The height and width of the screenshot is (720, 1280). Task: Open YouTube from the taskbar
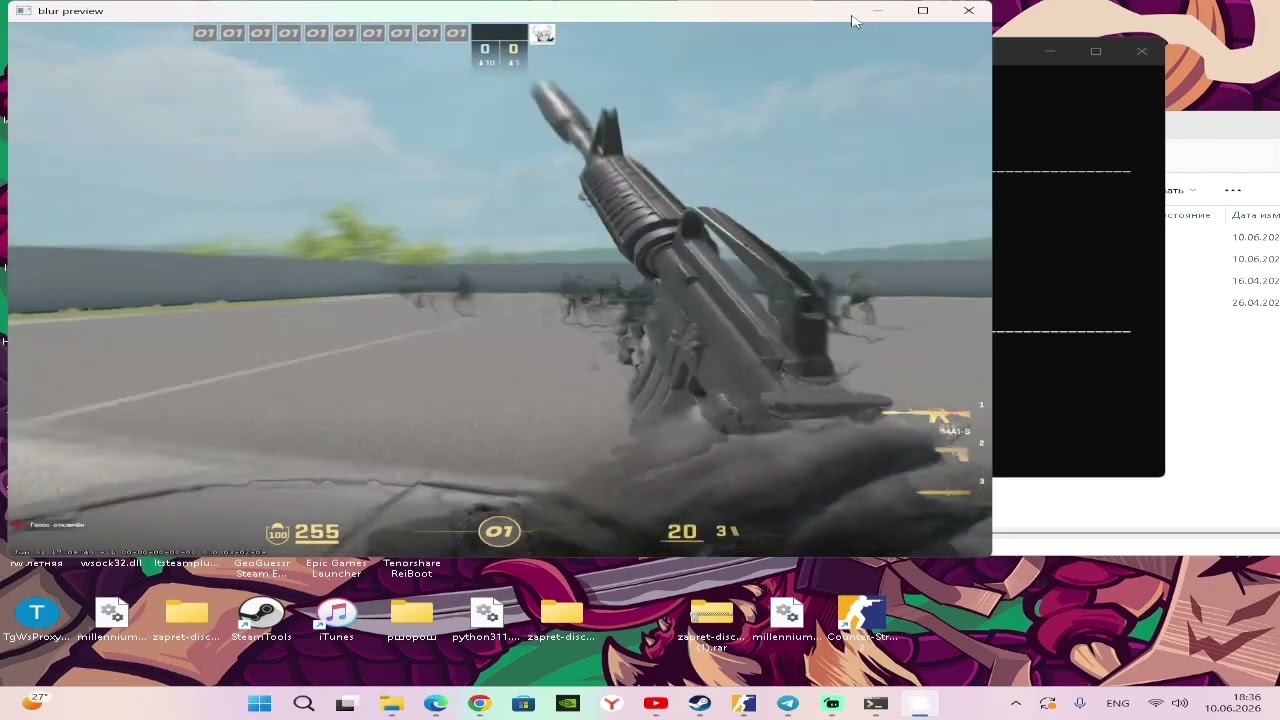[656, 704]
